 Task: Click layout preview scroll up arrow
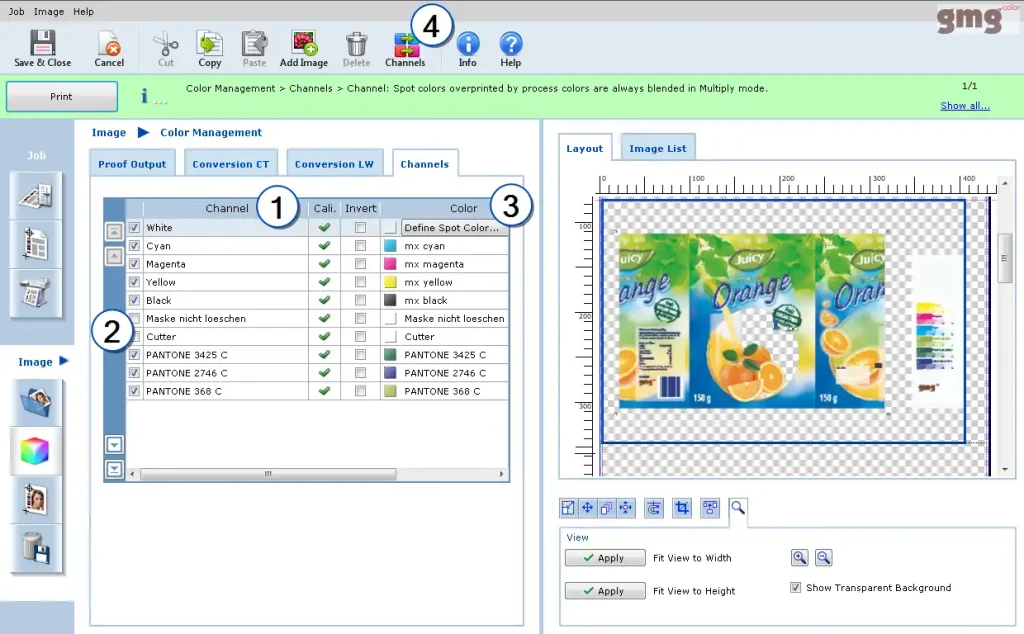[1005, 183]
